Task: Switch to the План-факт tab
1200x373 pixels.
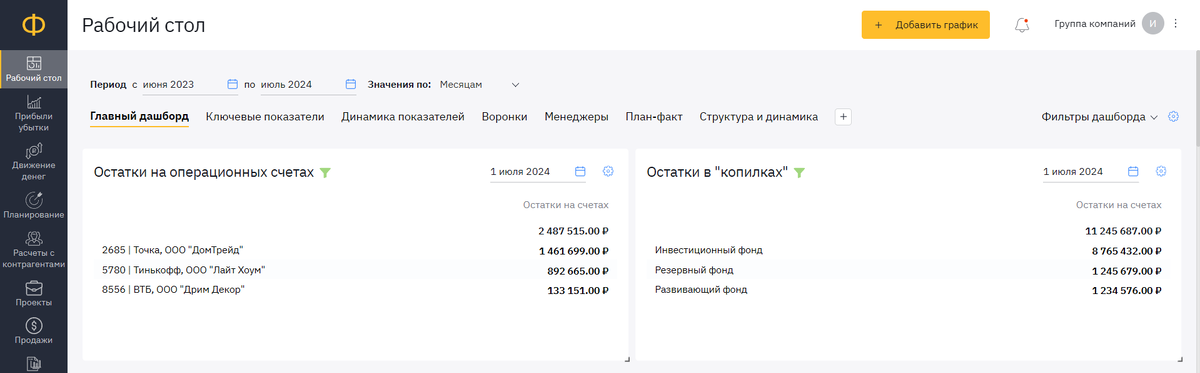Action: coord(654,117)
